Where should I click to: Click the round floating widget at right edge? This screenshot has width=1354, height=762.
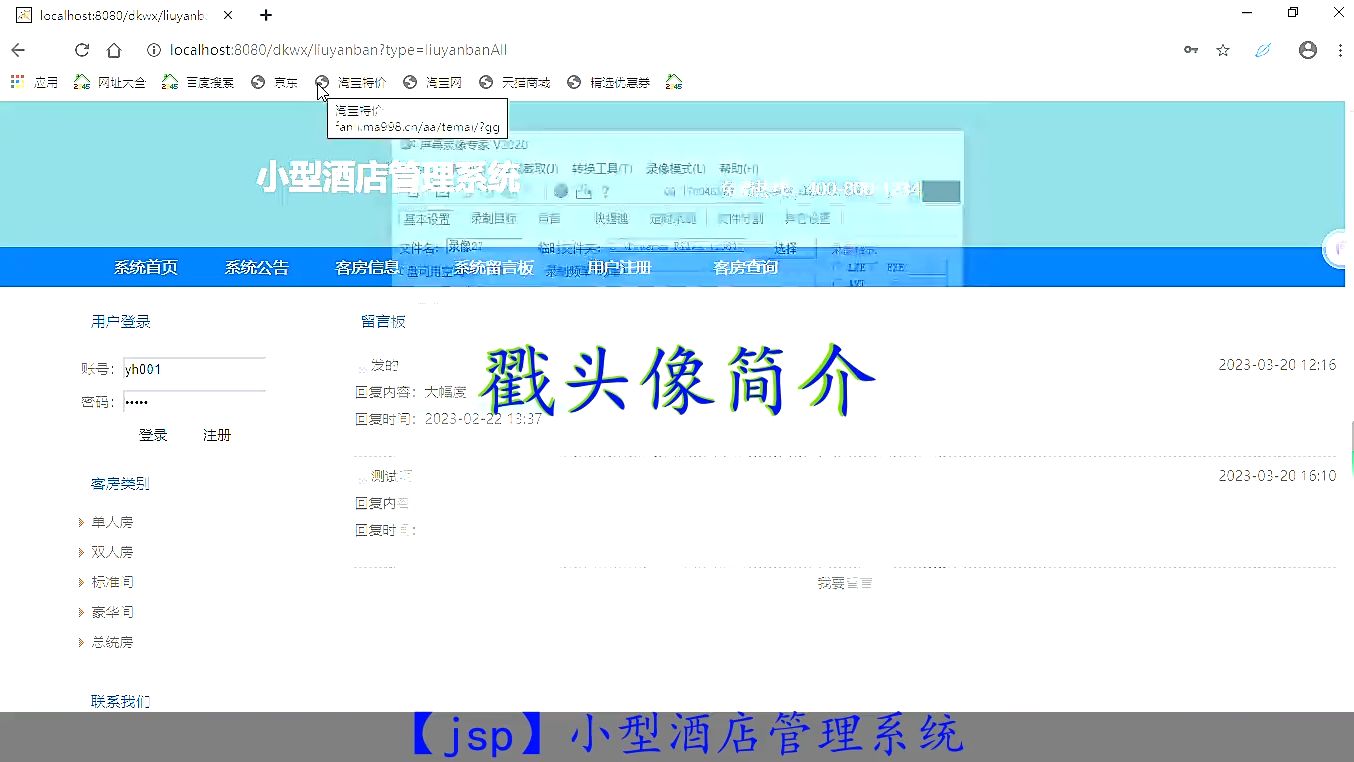click(x=1340, y=249)
